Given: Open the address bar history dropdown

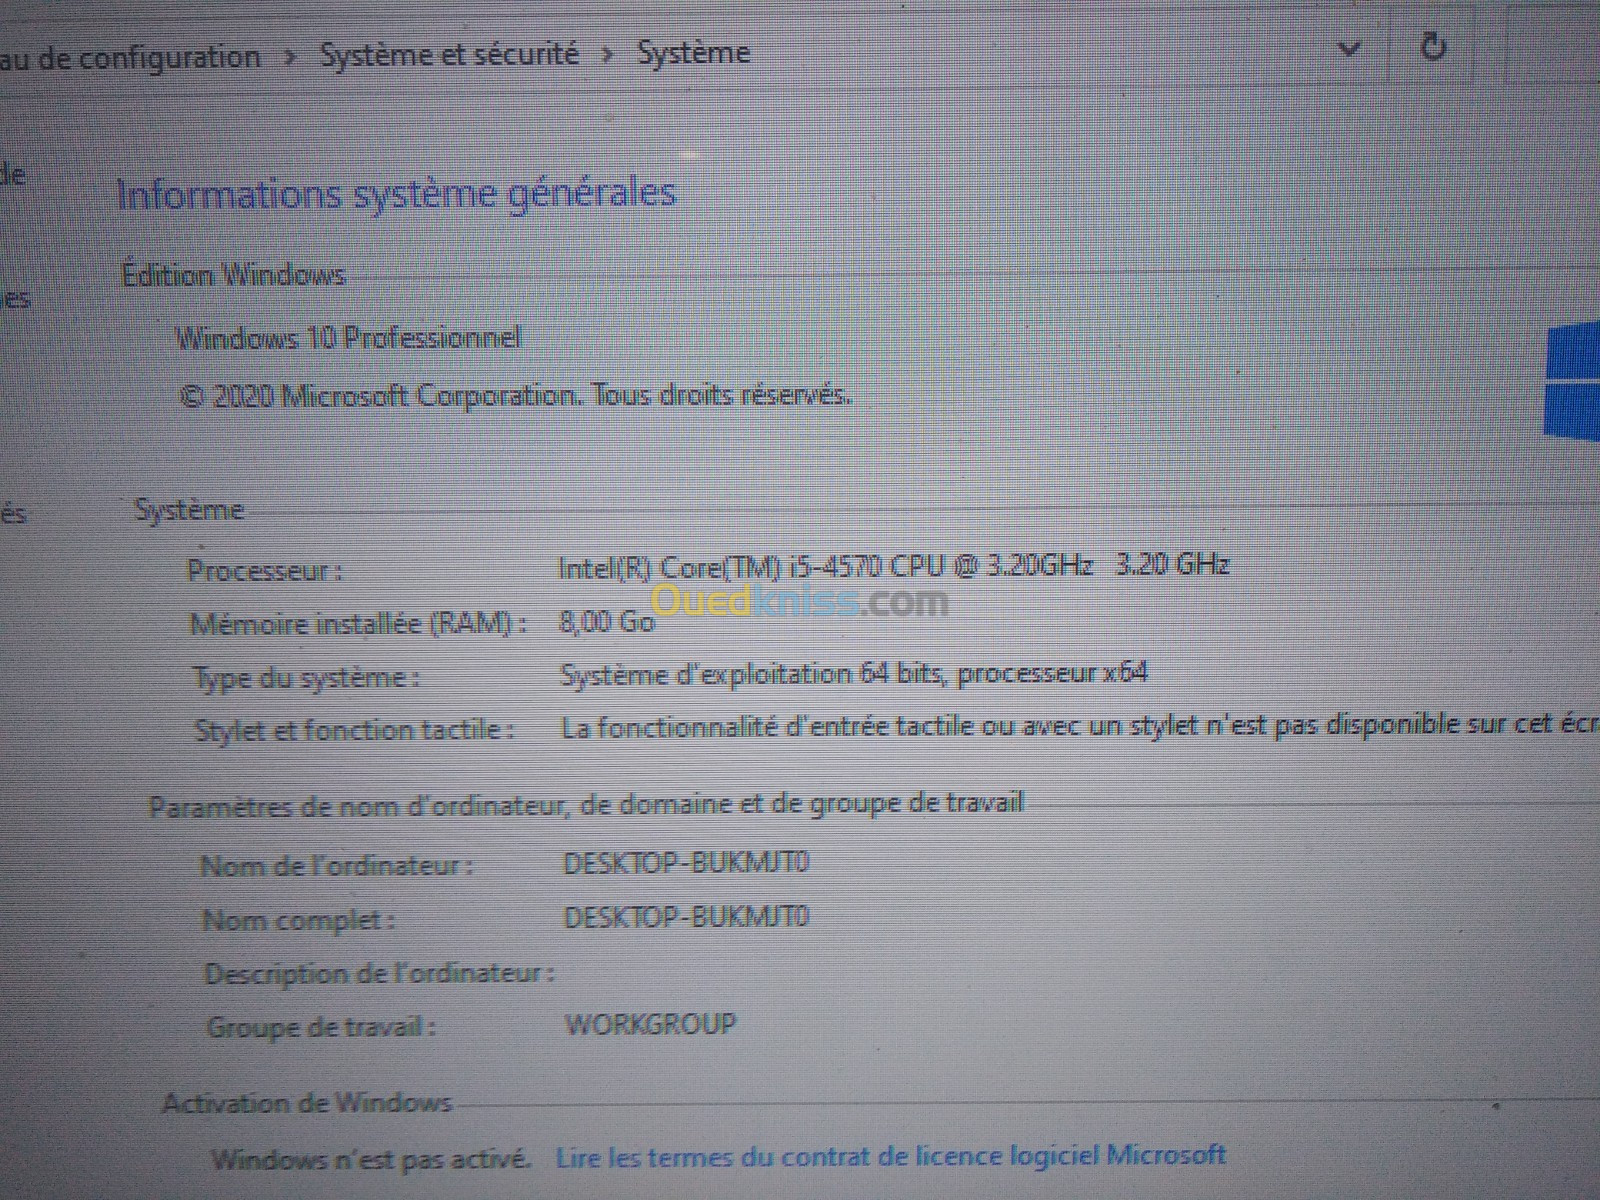Looking at the screenshot, I should [x=1349, y=48].
